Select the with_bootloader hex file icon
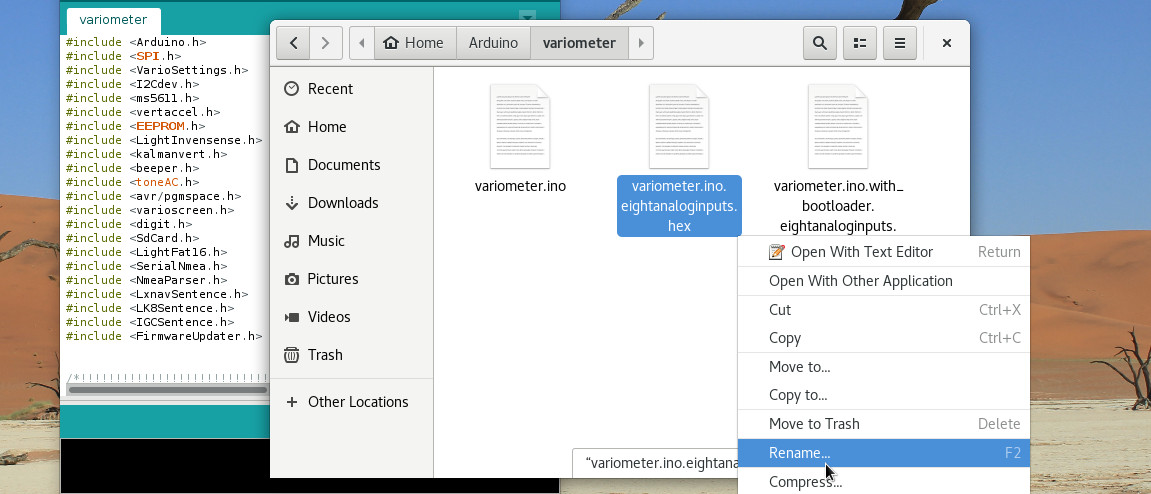1151x494 pixels. coord(838,127)
